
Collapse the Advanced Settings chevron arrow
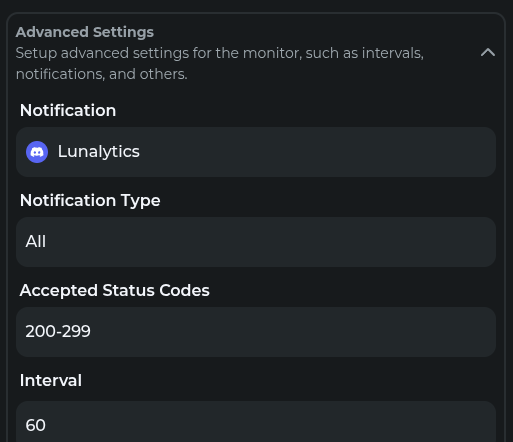[x=488, y=53]
